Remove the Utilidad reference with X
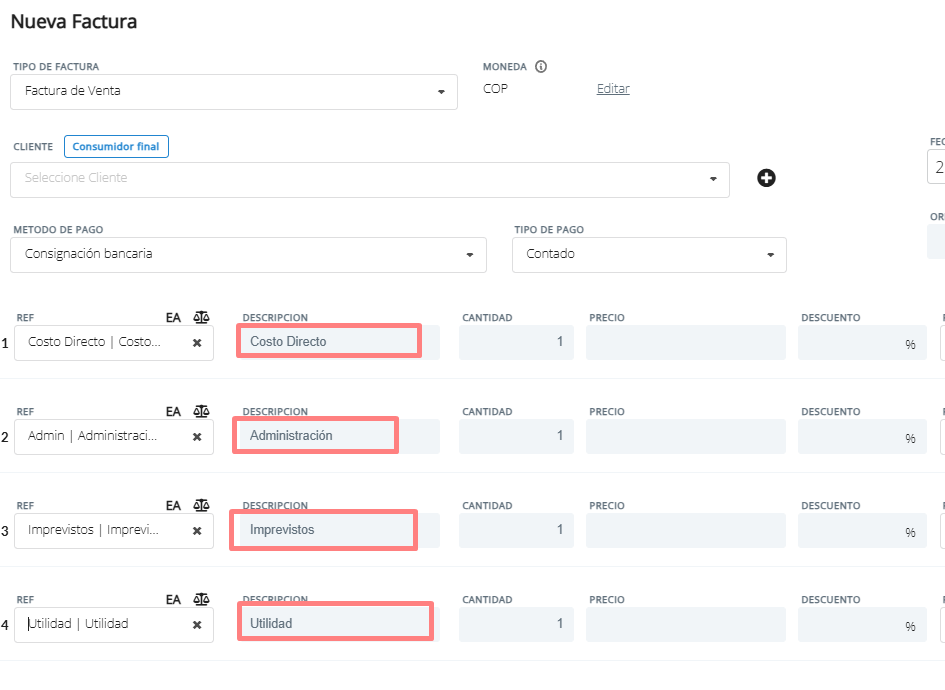Image resolution: width=945 pixels, height=690 pixels. pos(197,624)
